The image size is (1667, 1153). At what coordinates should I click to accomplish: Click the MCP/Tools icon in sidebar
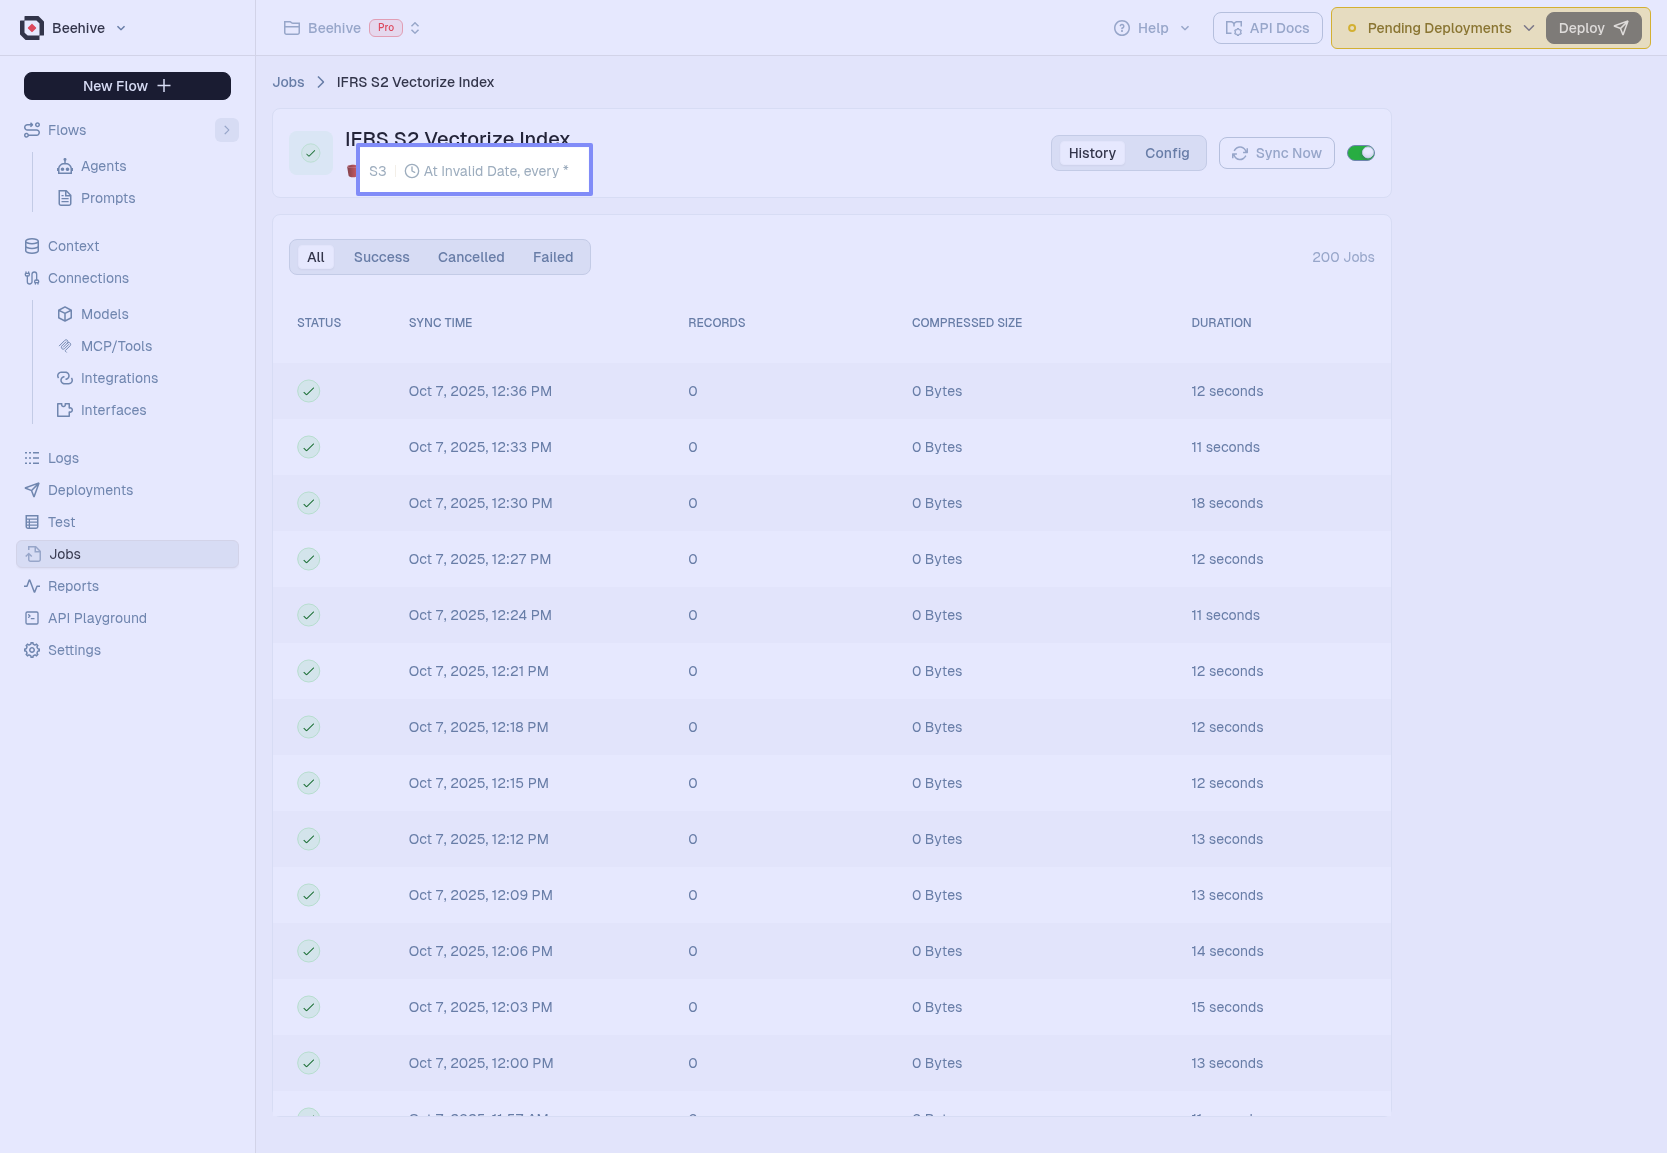click(x=65, y=346)
